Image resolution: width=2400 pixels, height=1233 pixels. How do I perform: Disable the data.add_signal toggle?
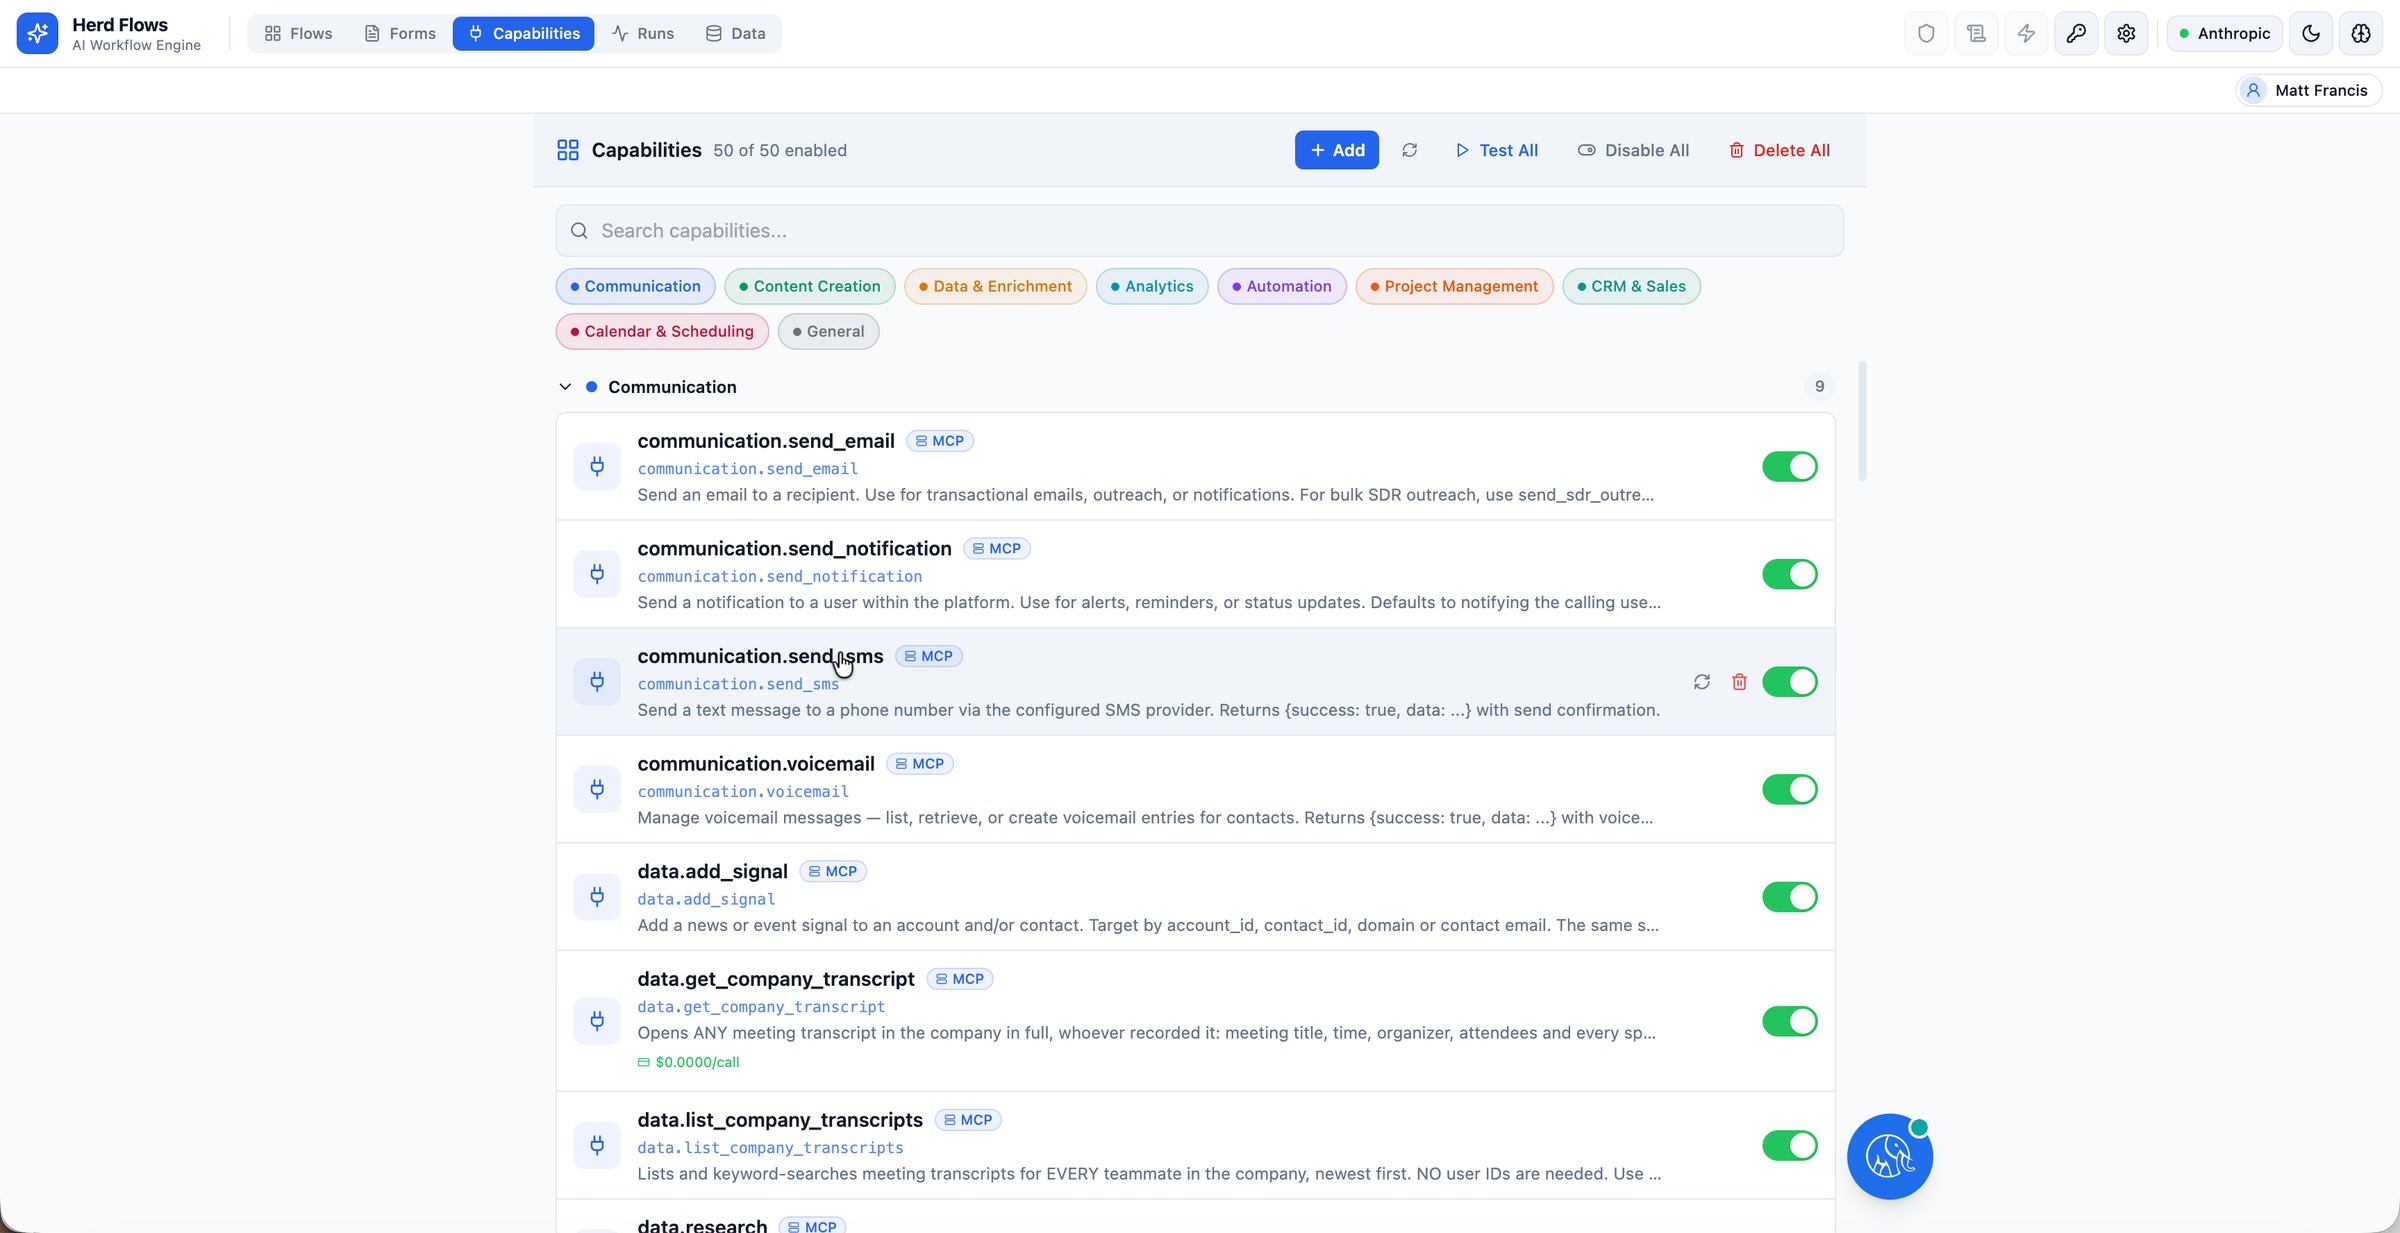[1790, 897]
